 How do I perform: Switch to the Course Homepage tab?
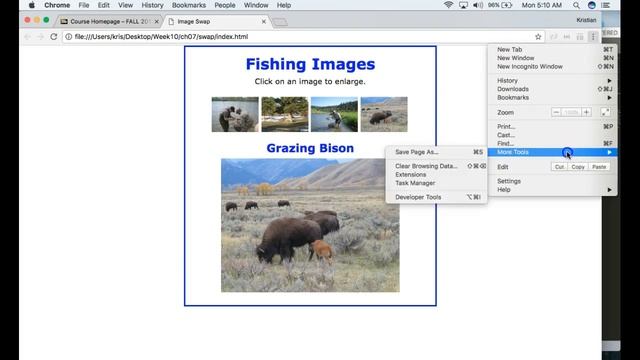pyautogui.click(x=108, y=22)
